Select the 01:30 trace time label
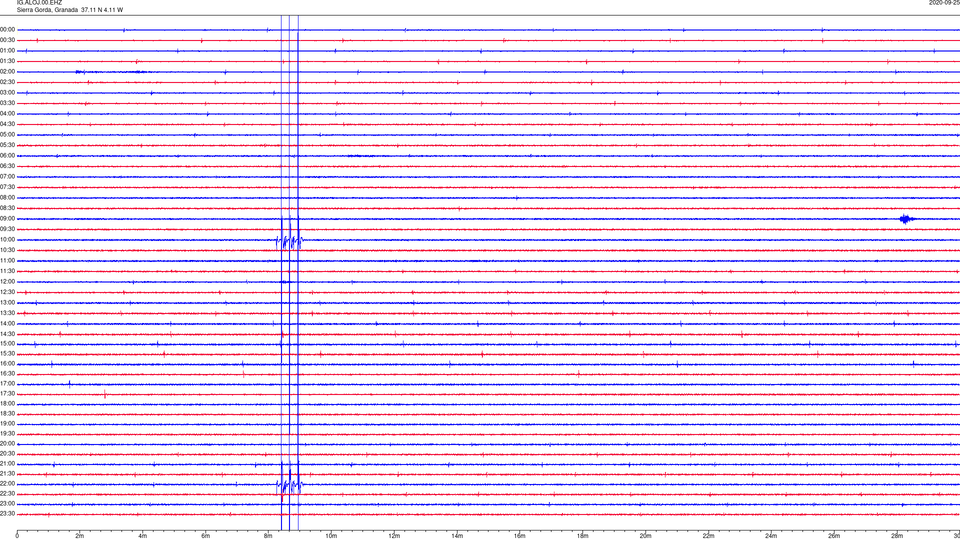 (x=8, y=61)
